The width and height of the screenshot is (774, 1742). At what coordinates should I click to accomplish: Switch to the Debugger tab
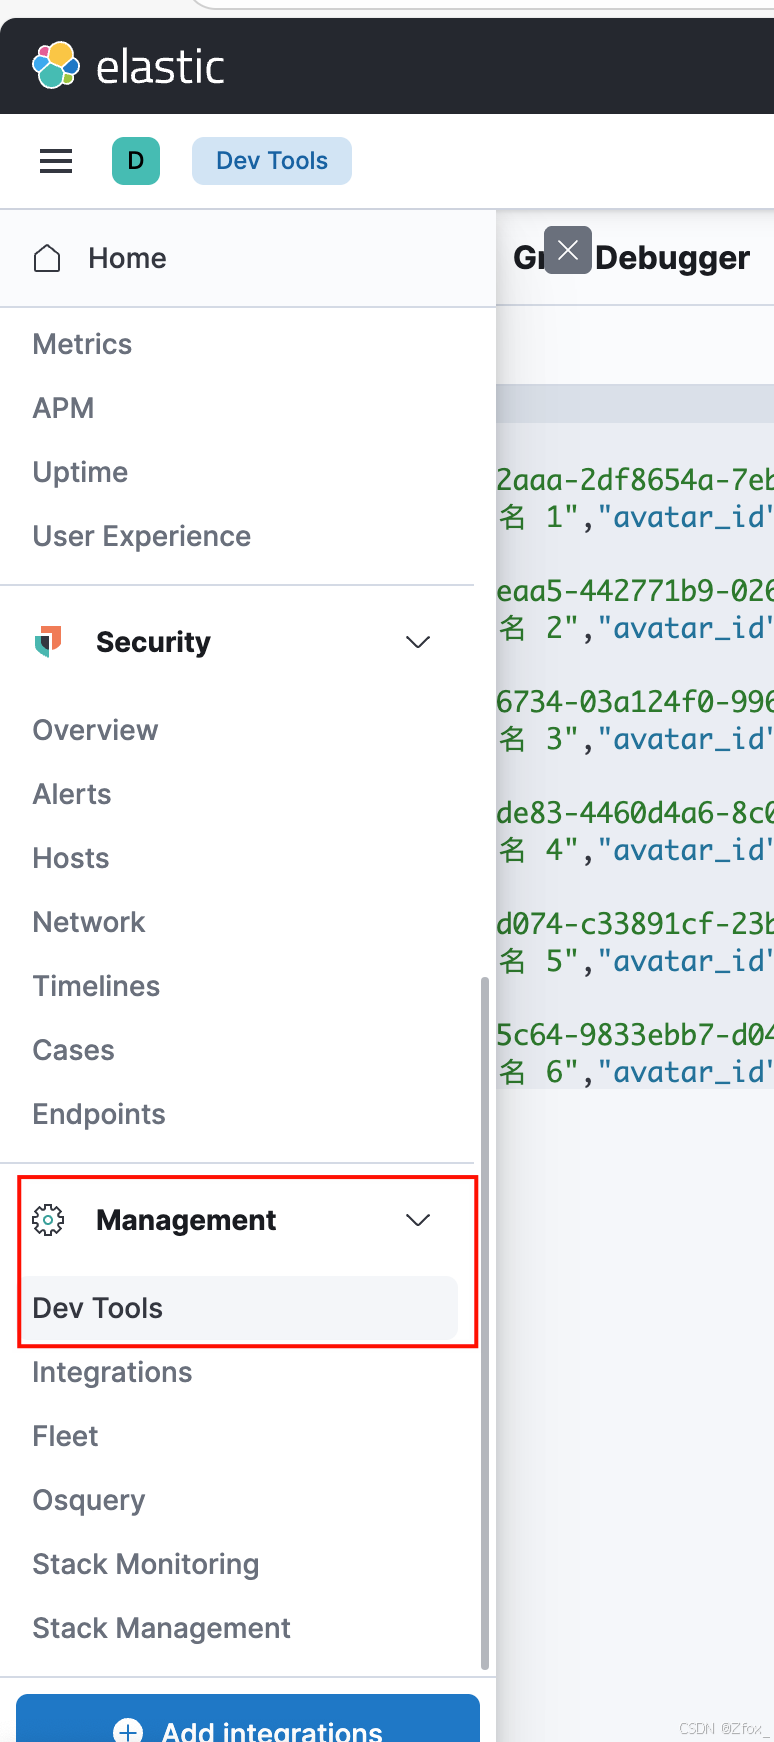[672, 258]
